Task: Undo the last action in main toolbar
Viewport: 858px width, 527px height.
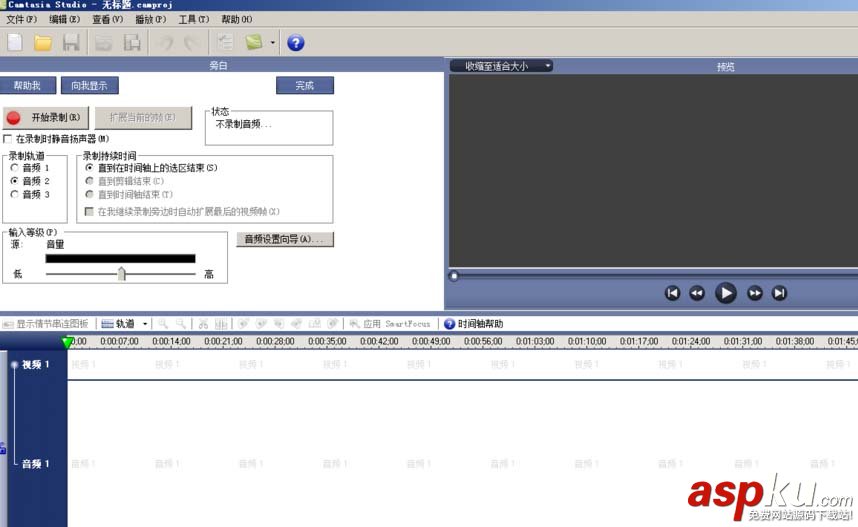Action: [x=166, y=42]
